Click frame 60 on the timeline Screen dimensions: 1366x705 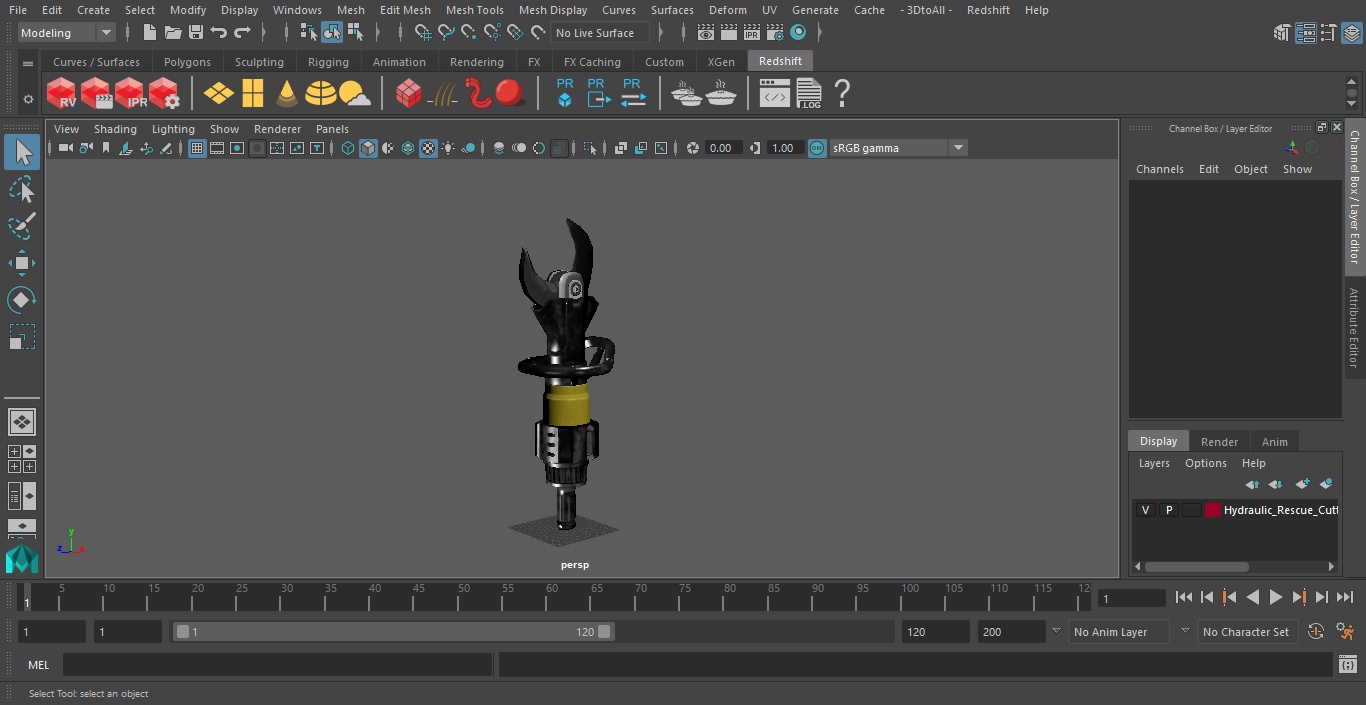coord(552,599)
